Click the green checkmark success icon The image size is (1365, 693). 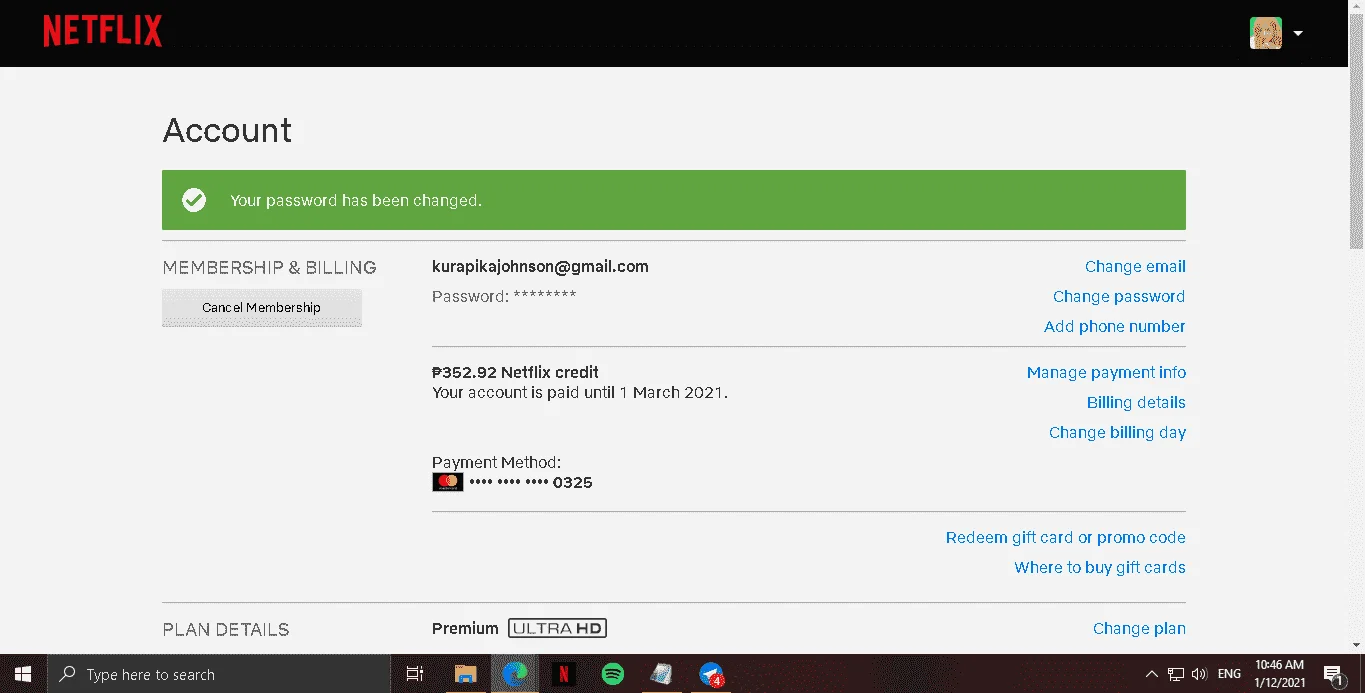(194, 200)
